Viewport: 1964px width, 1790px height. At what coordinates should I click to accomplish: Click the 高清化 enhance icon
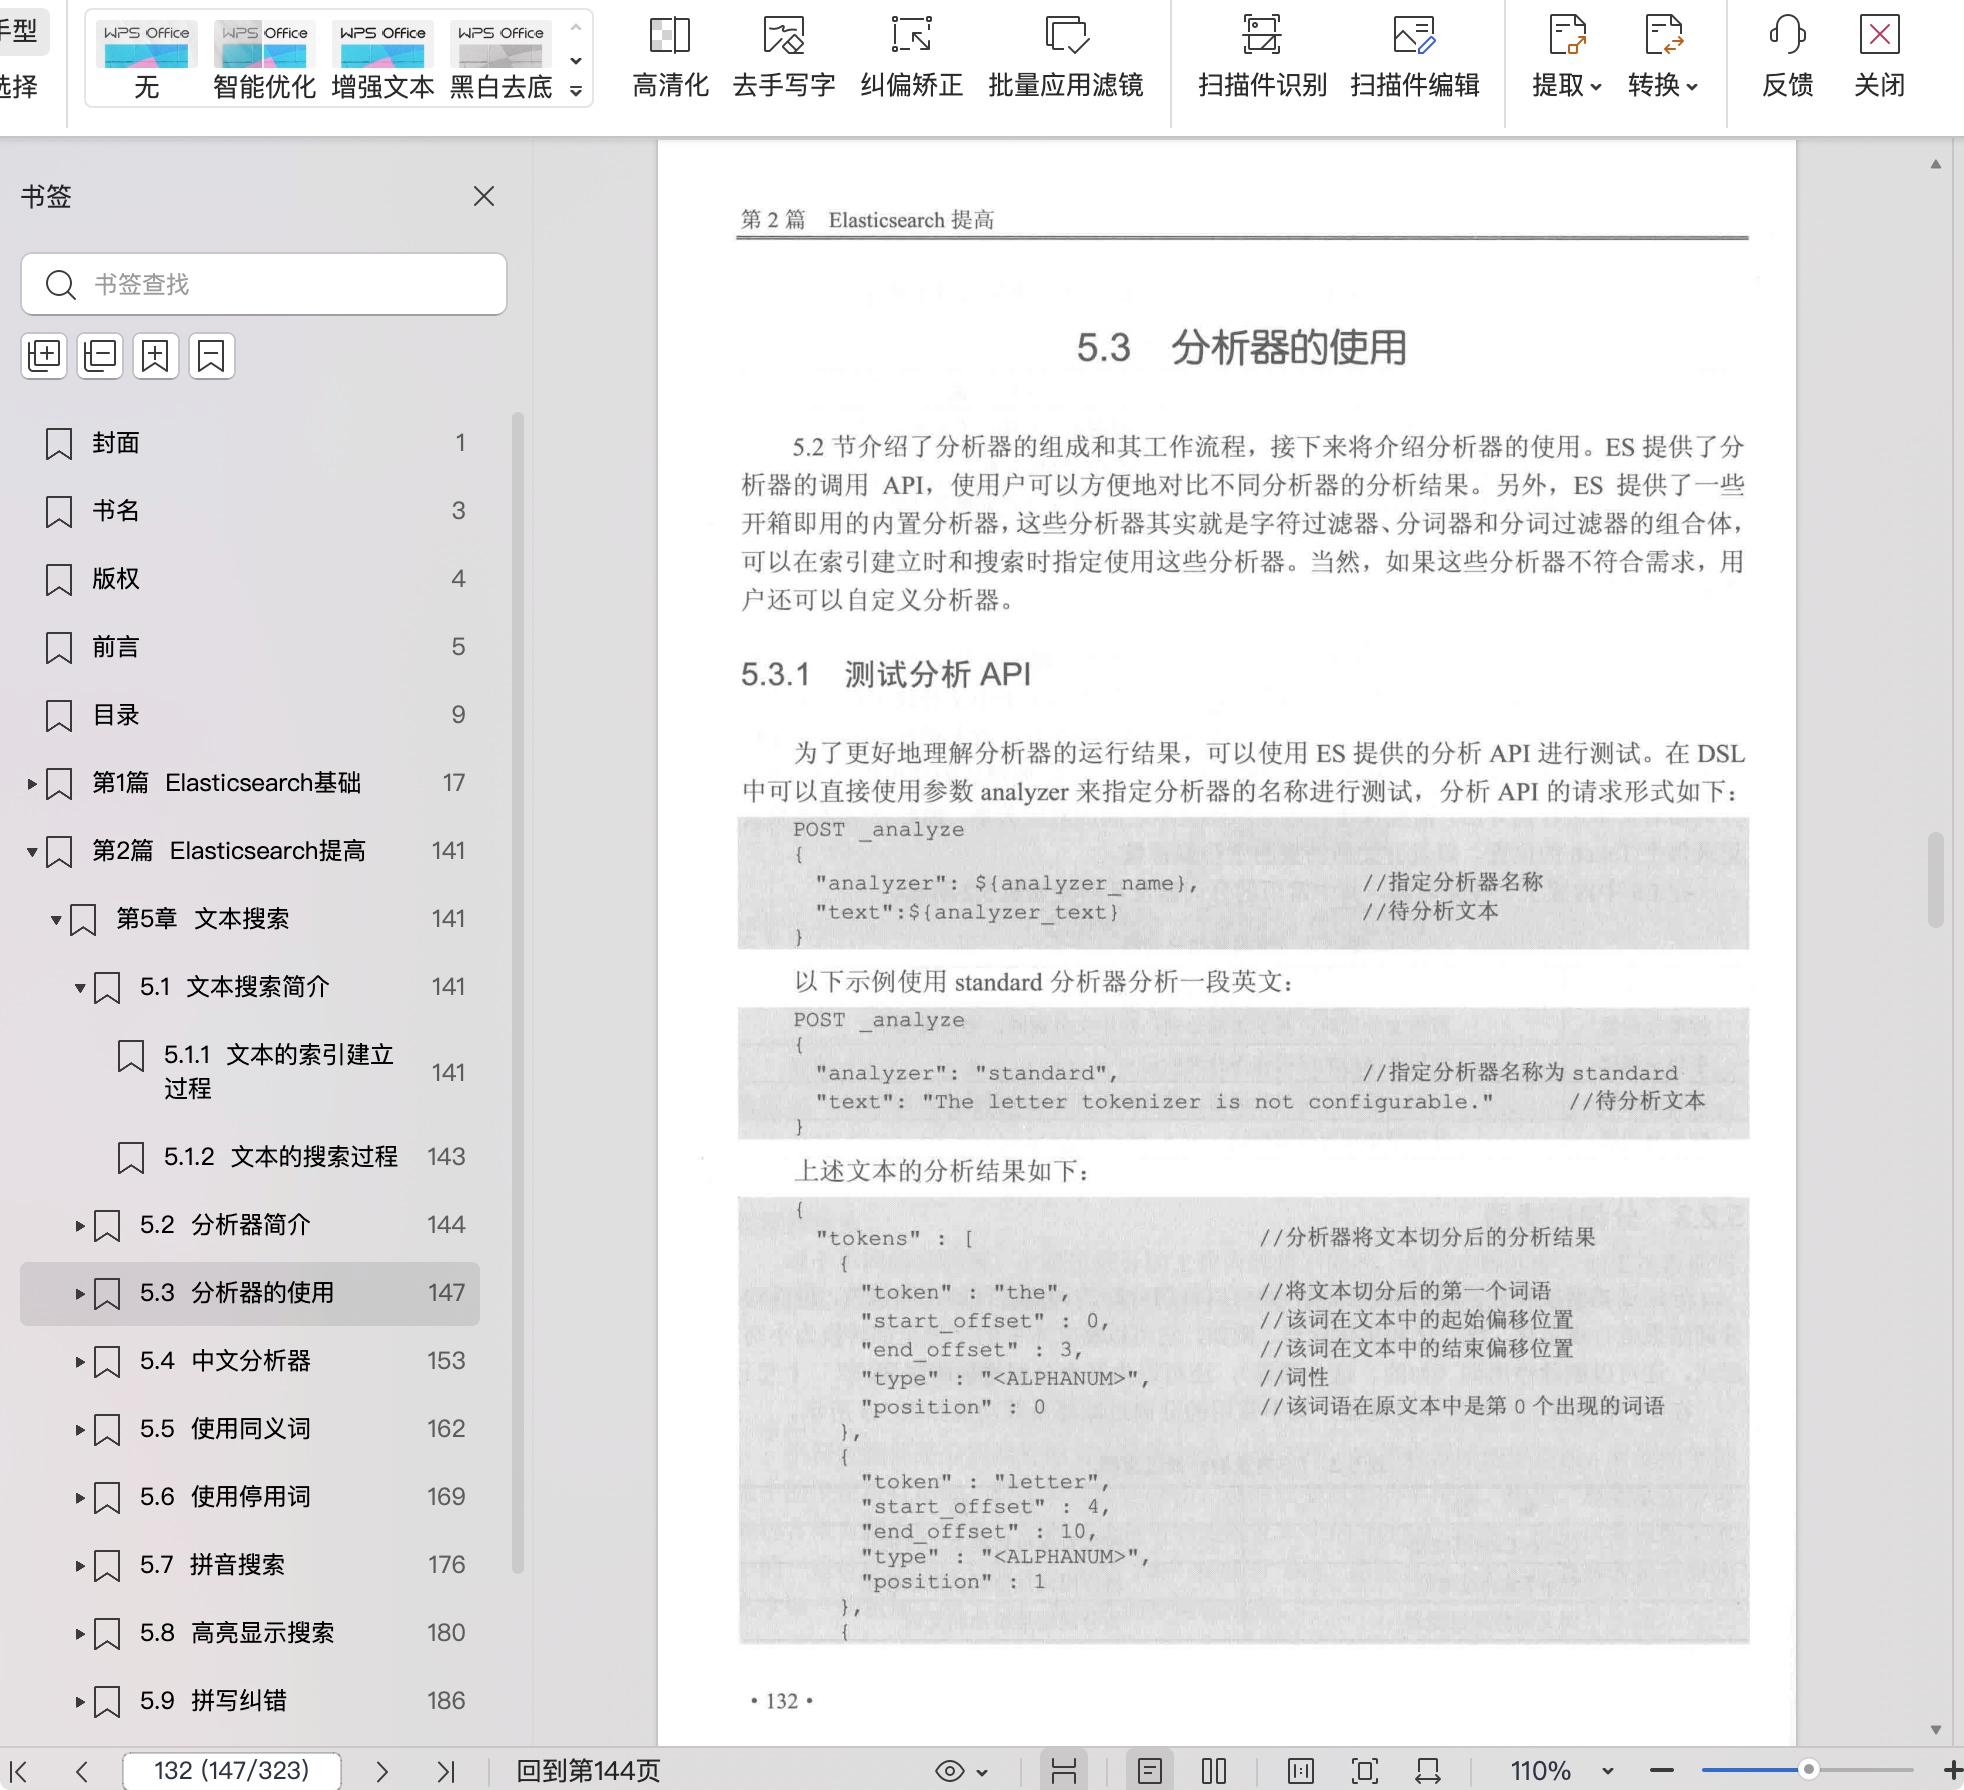[670, 35]
